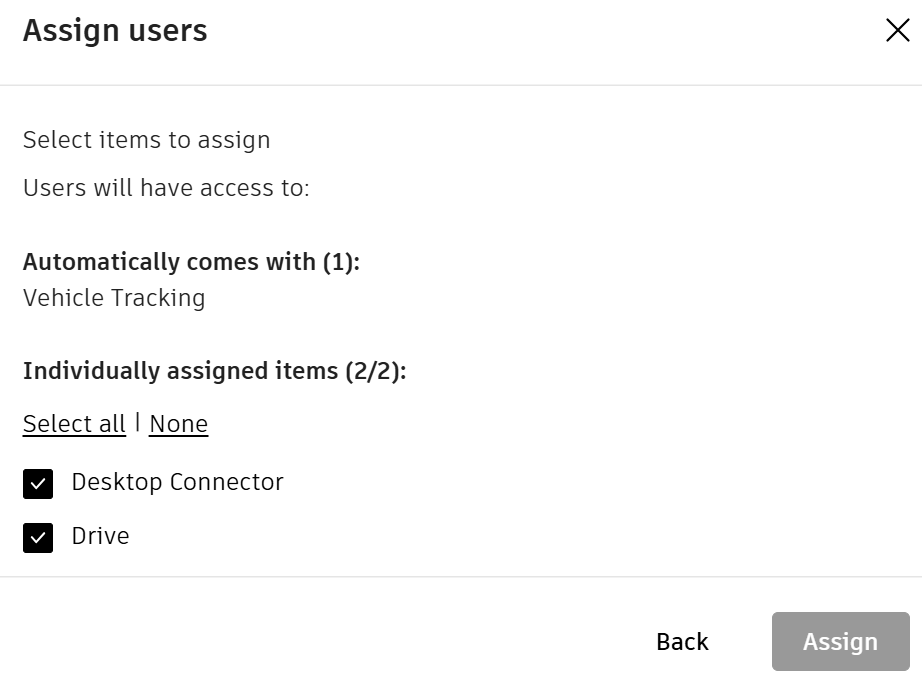Click the Desktop Connector label text
This screenshot has height=676, width=922.
177,482
